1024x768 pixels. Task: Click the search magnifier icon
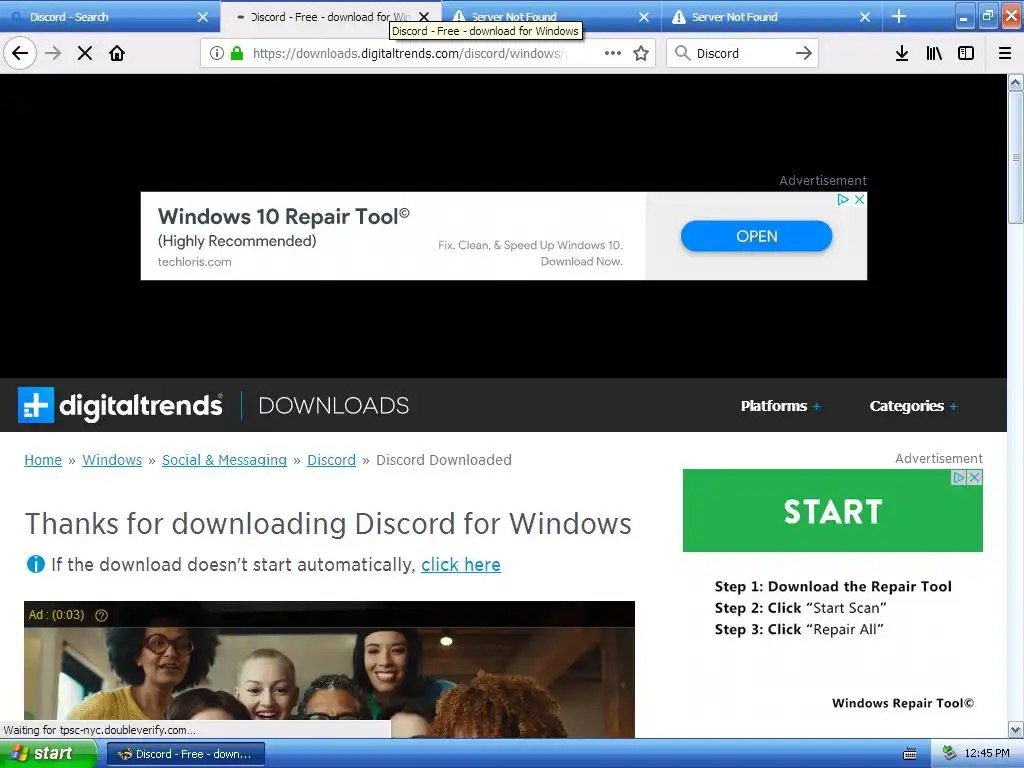[682, 53]
